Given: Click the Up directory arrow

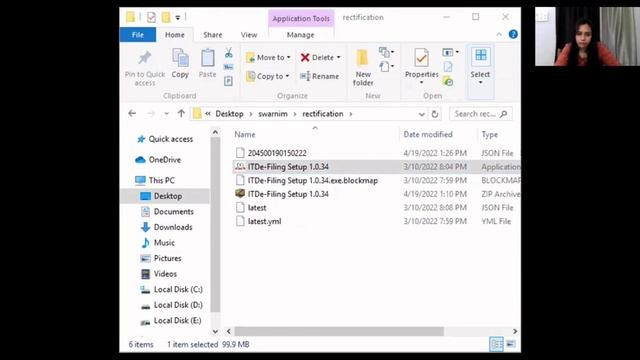Looking at the screenshot, I should [181, 114].
